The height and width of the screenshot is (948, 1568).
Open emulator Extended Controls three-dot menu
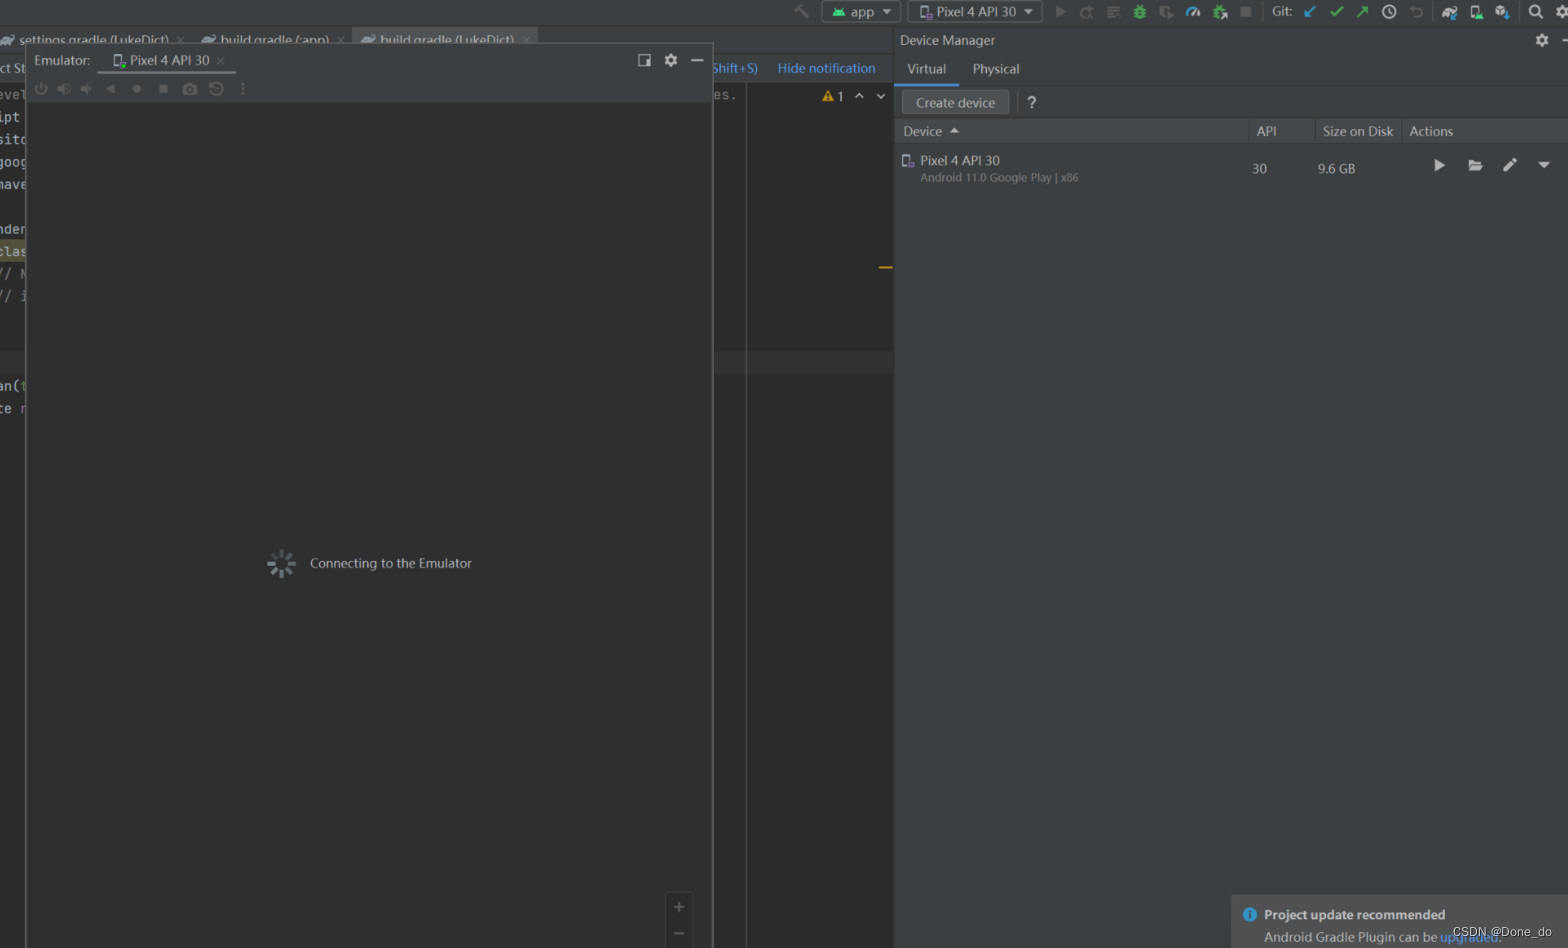pyautogui.click(x=243, y=89)
